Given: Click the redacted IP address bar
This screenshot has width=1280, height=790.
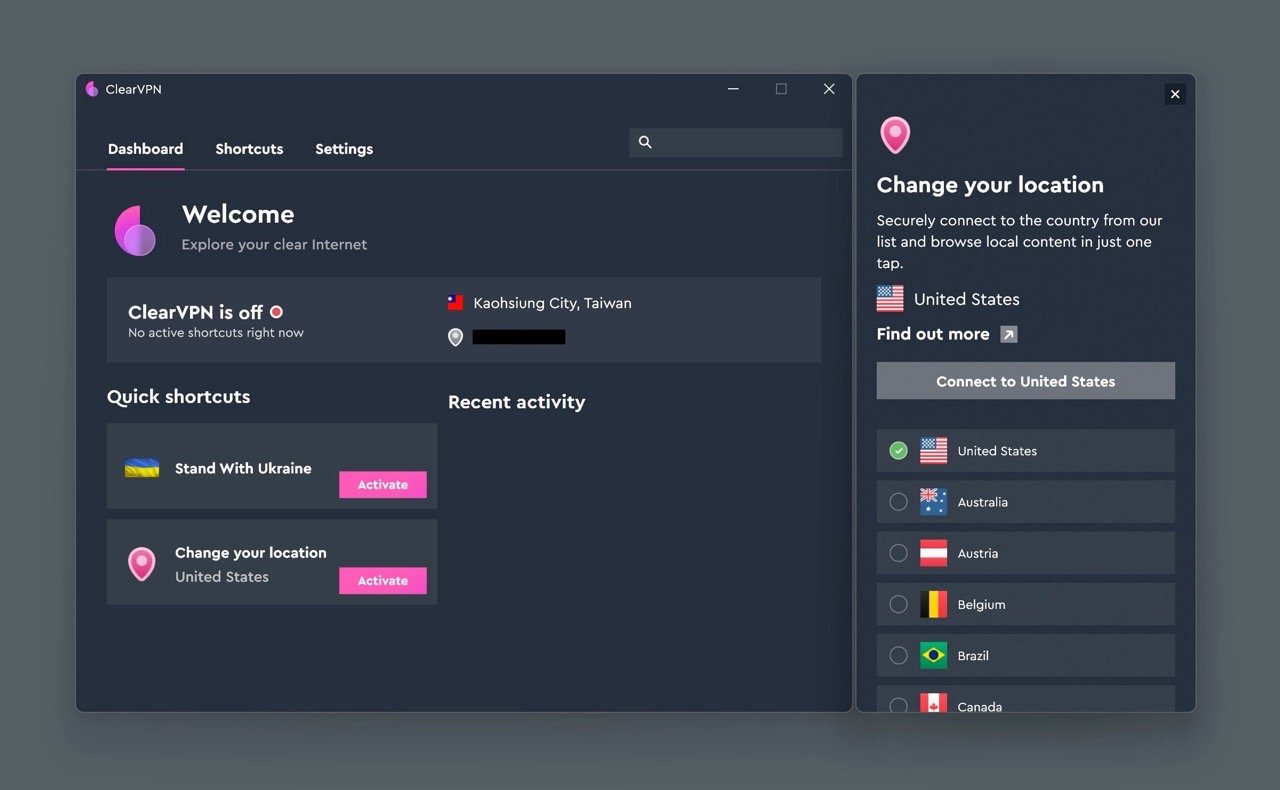Looking at the screenshot, I should [x=519, y=337].
